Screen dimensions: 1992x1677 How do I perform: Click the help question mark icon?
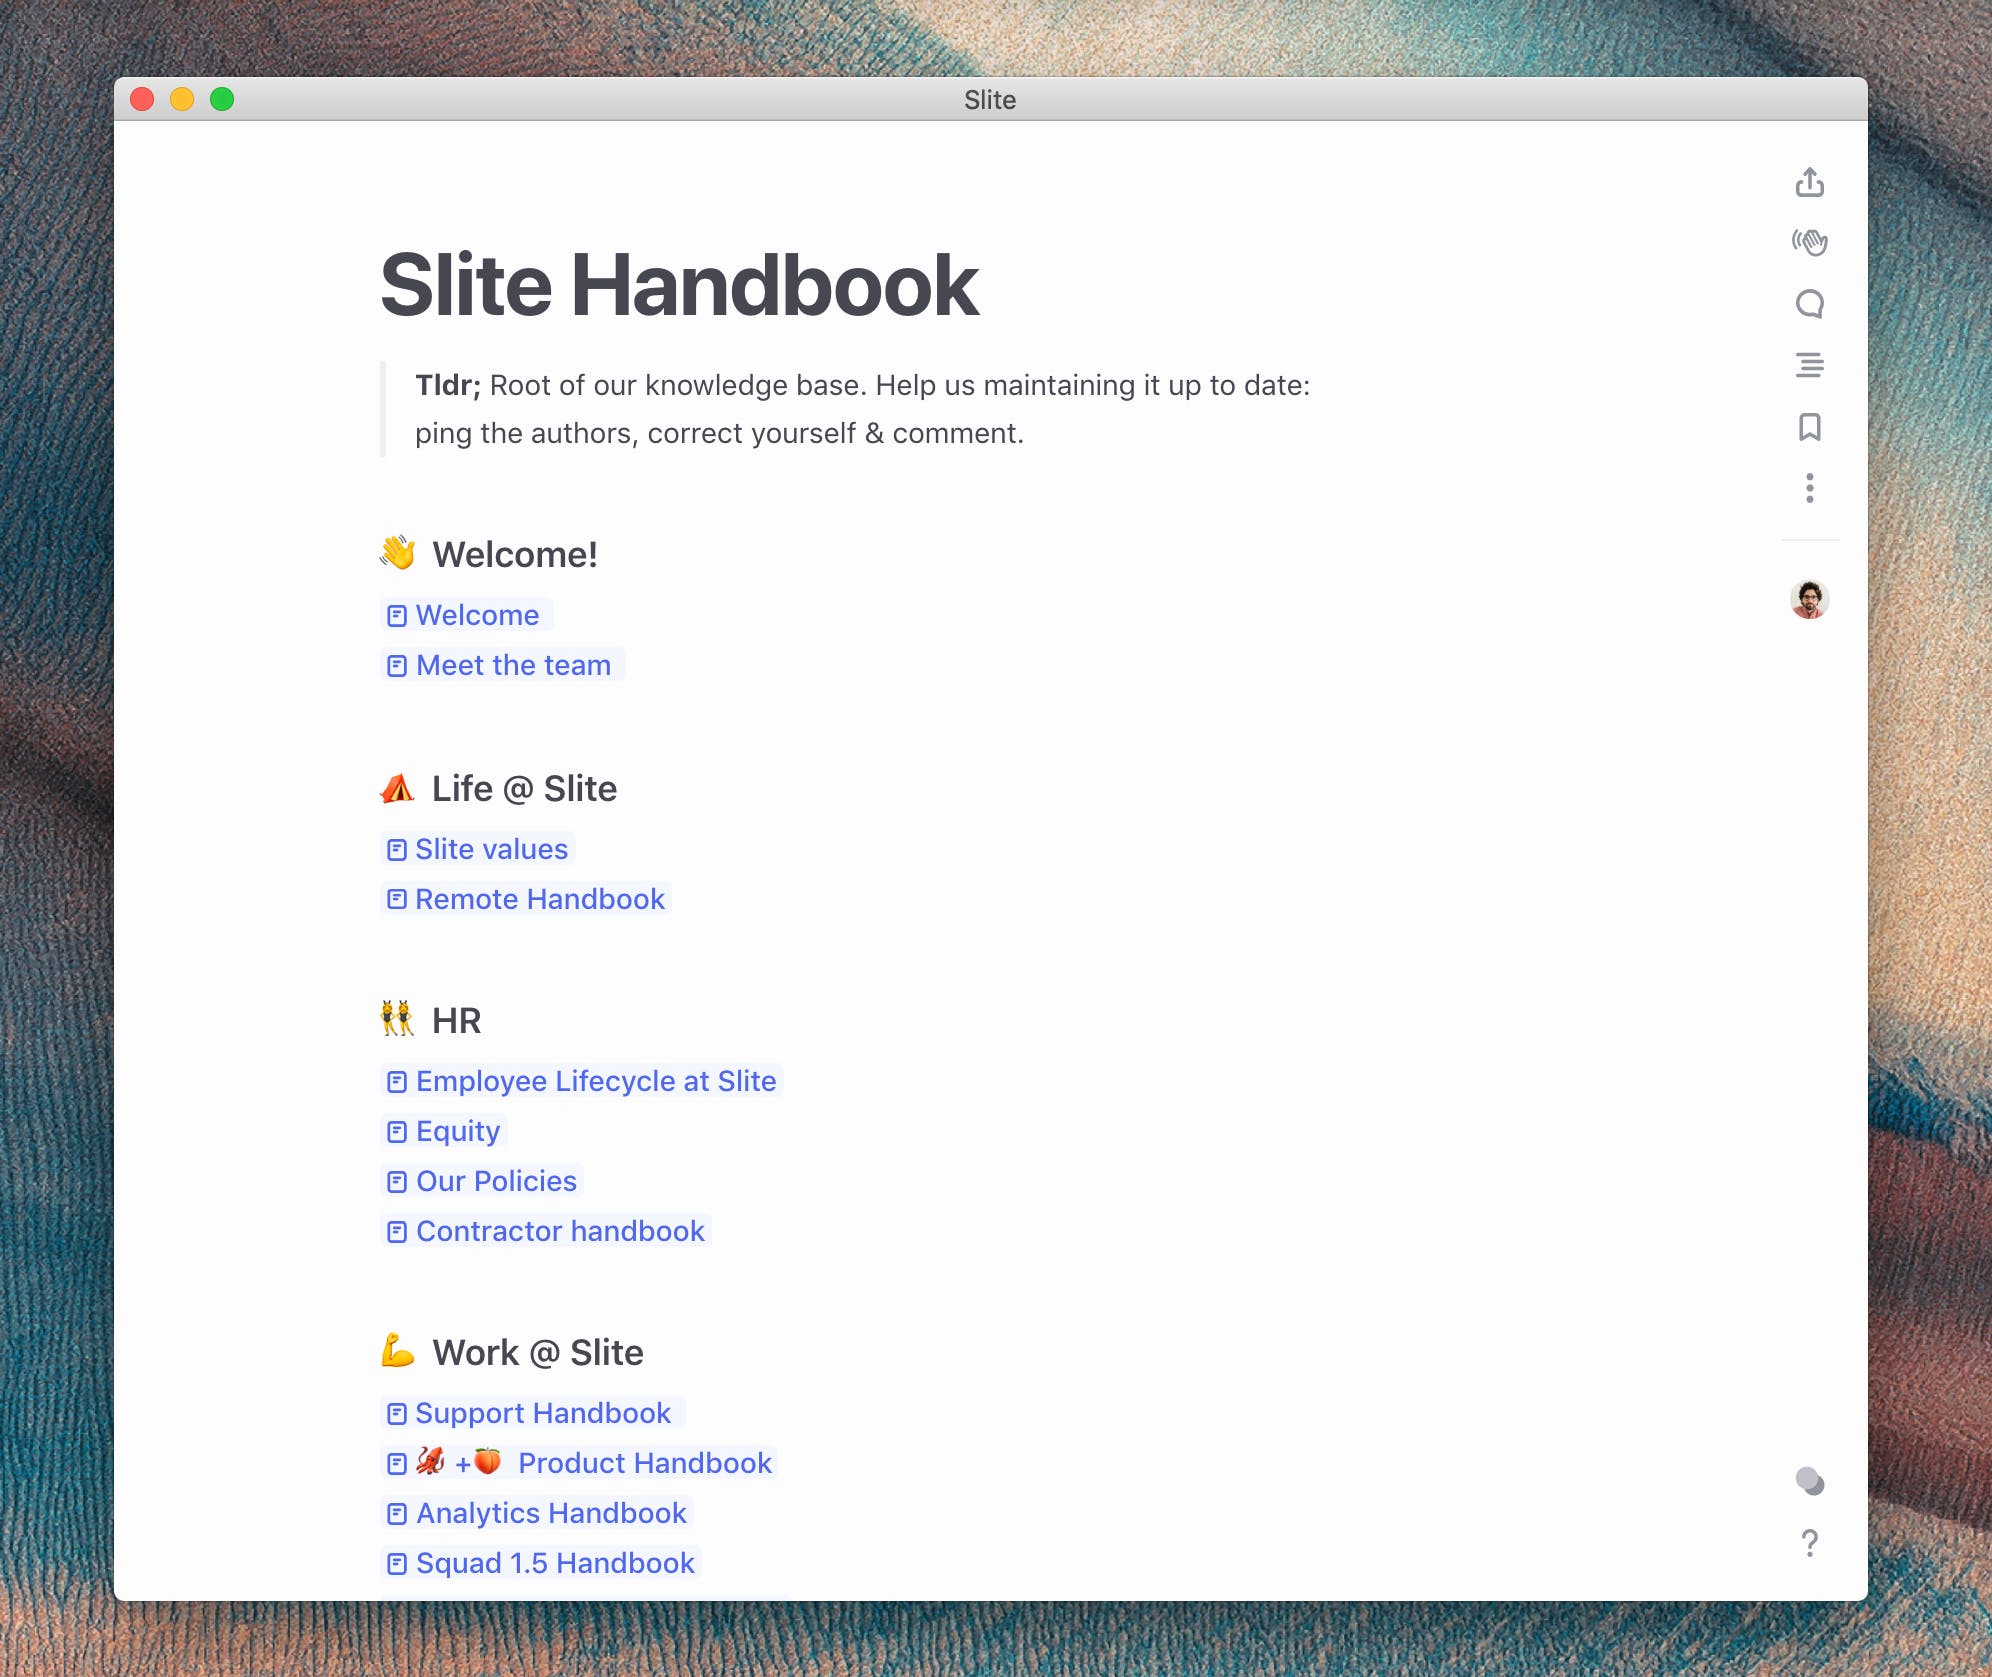[1810, 1544]
